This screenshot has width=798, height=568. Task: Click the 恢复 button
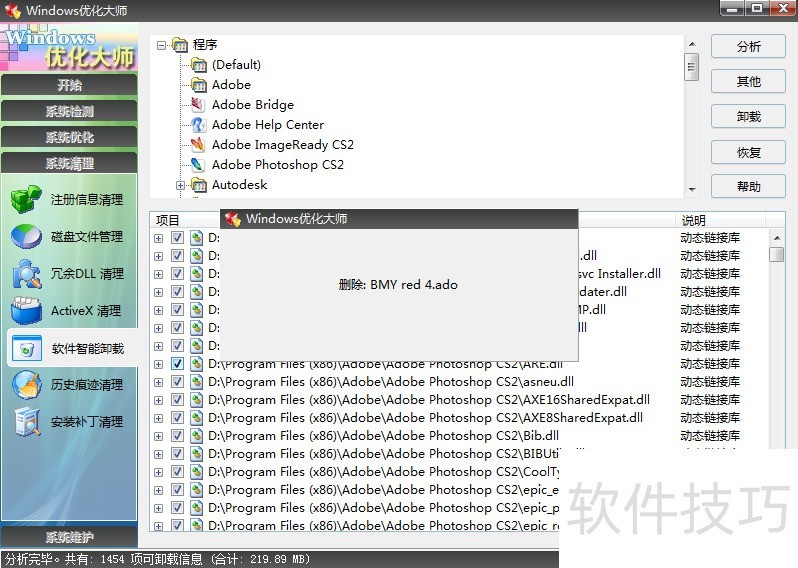(748, 152)
